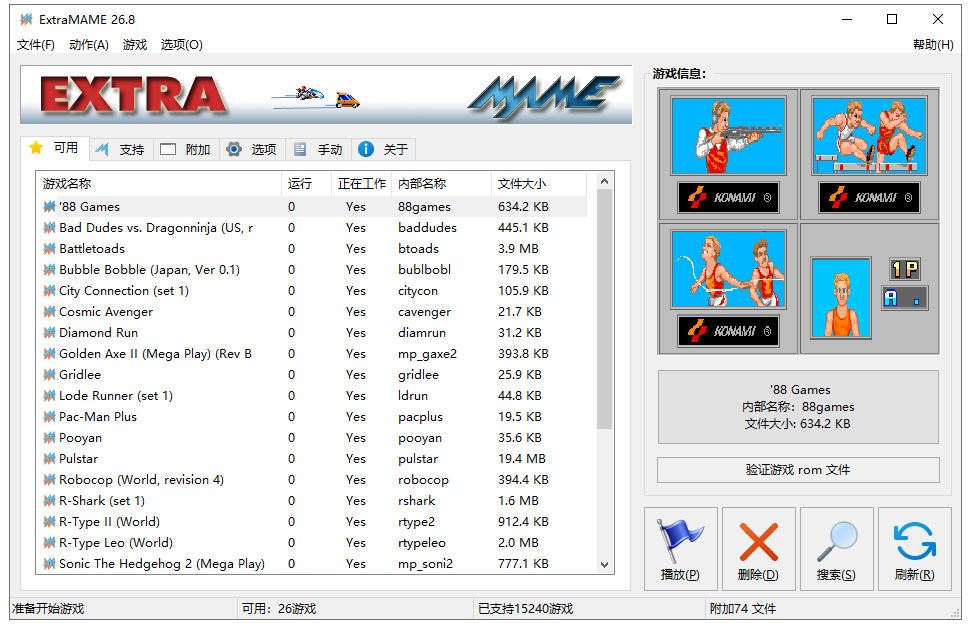Click the magnifier Search button
Image resolution: width=968 pixels, height=626 pixels.
[837, 548]
